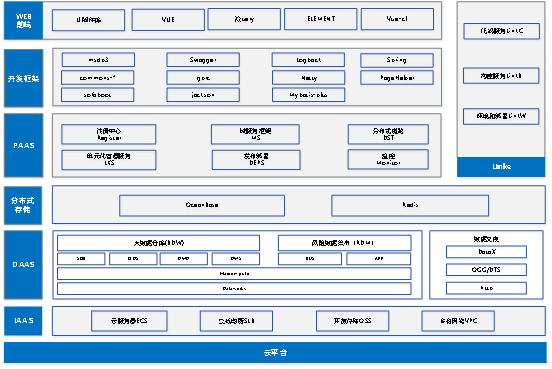Click the Mybatis-plus framework box
Screen dimensions: 552x369
[x=308, y=95]
